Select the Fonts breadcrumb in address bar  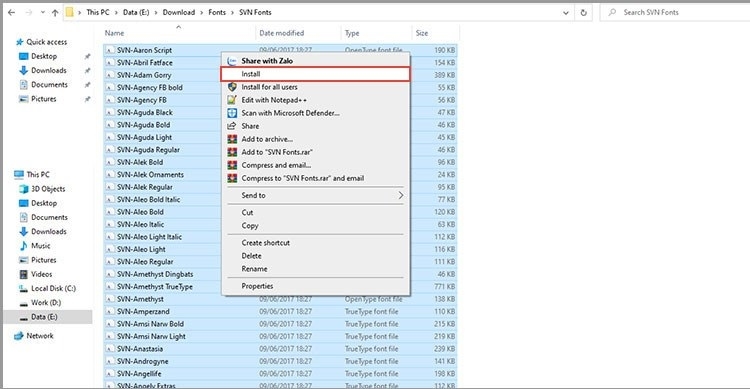(x=217, y=12)
